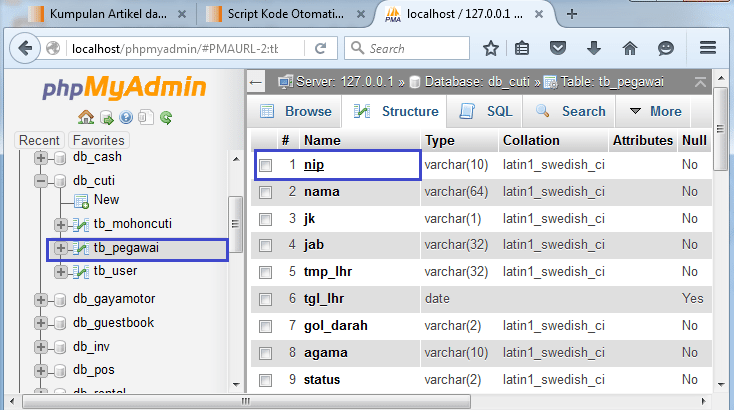Check the box for nama column

pyautogui.click(x=265, y=192)
